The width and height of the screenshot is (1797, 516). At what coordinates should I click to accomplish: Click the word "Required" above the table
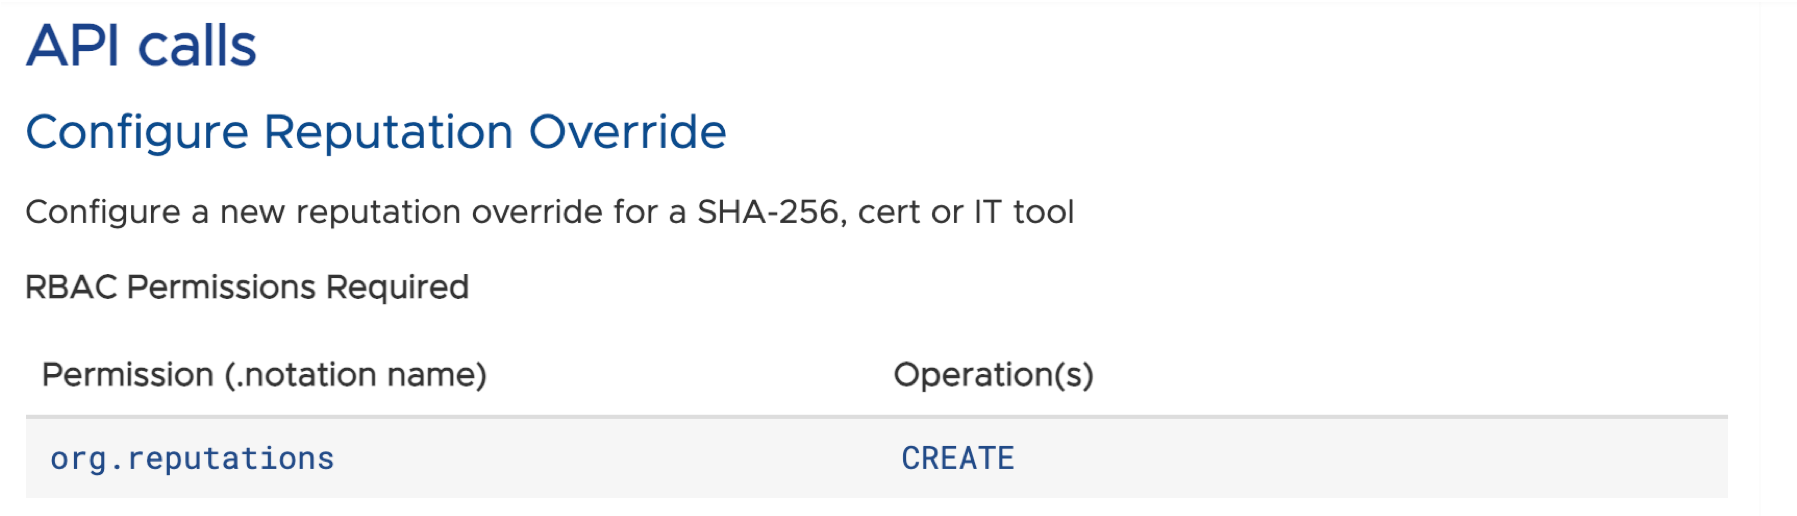click(x=397, y=287)
